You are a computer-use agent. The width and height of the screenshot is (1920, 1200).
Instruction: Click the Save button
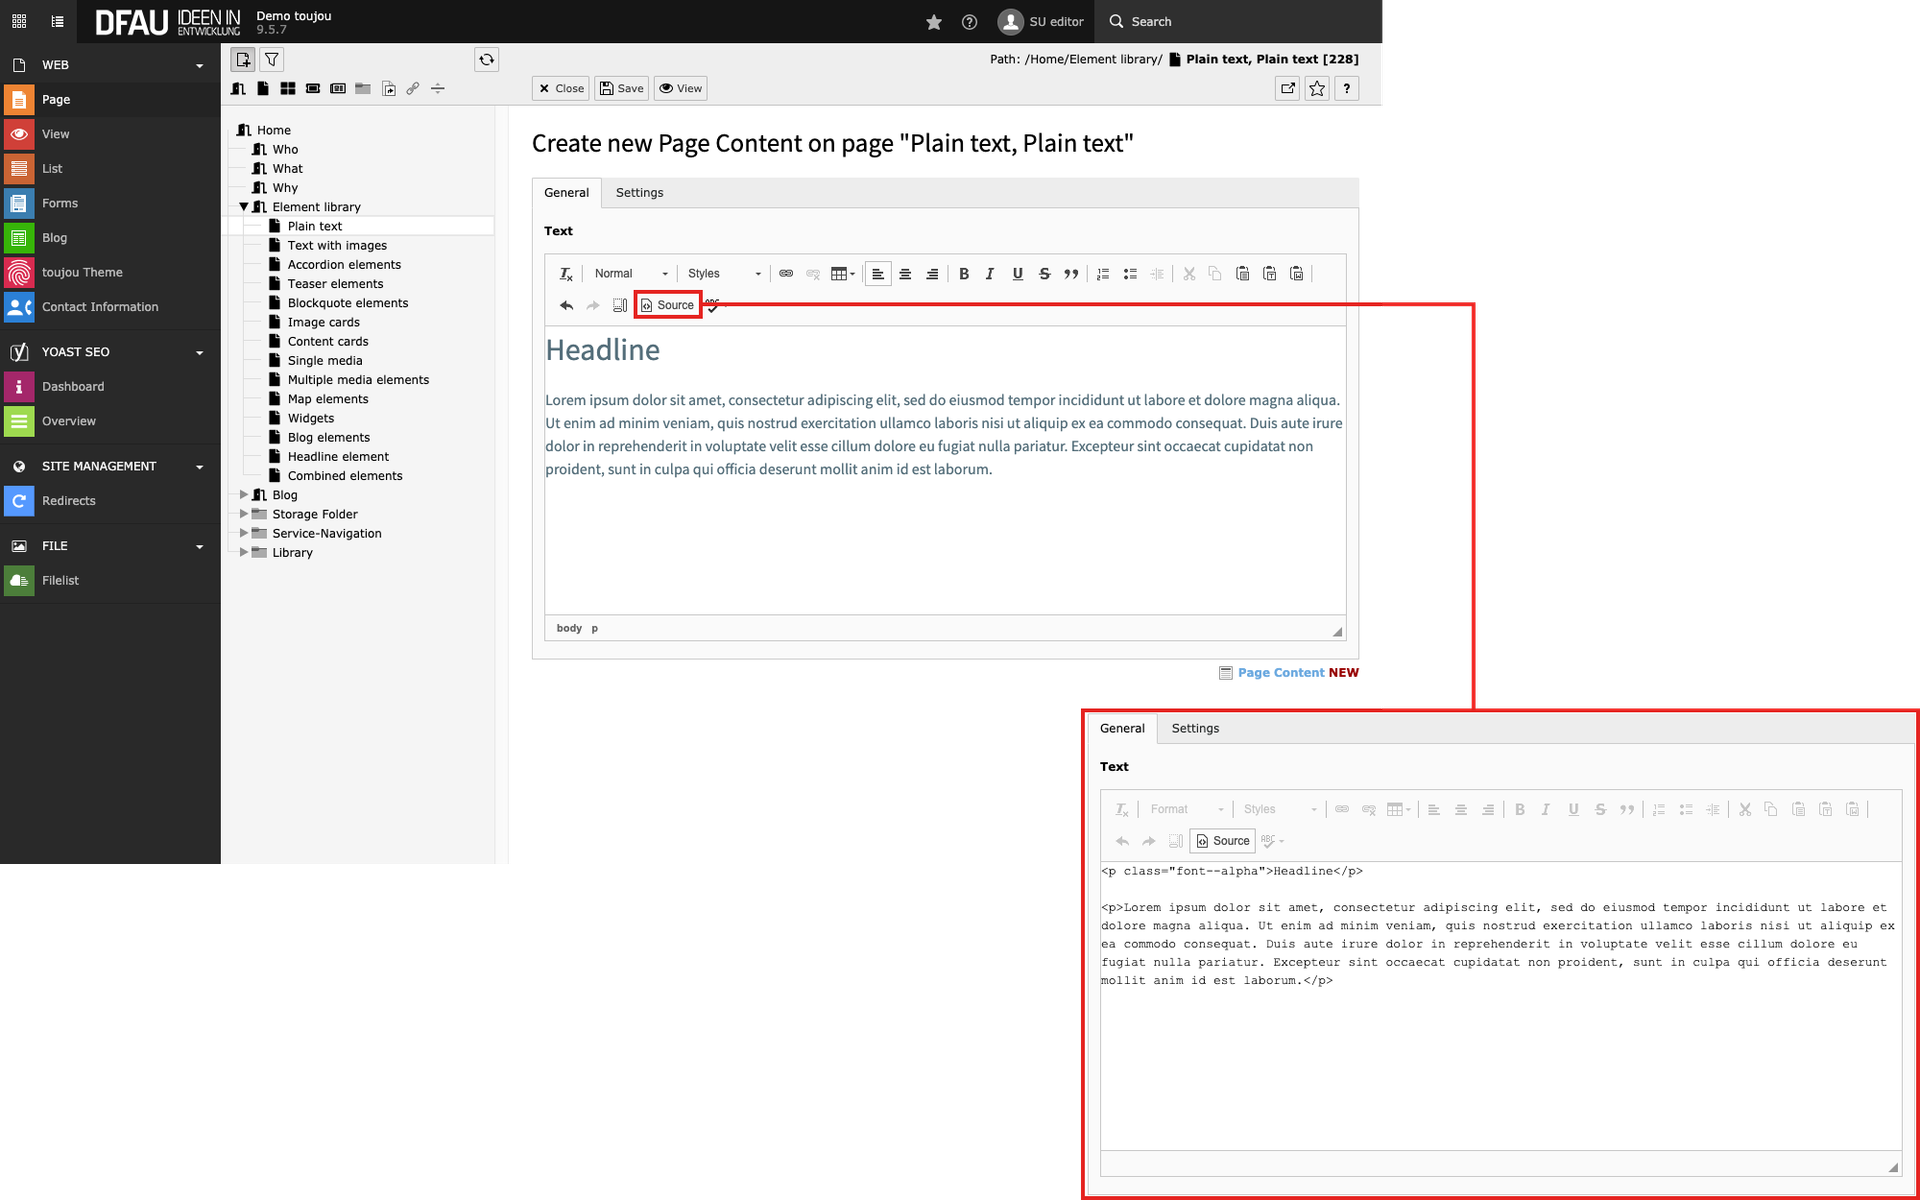[621, 88]
